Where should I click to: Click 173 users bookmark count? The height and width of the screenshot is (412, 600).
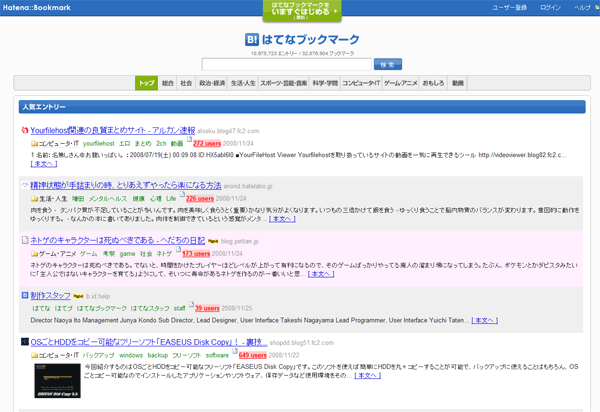coord(196,254)
